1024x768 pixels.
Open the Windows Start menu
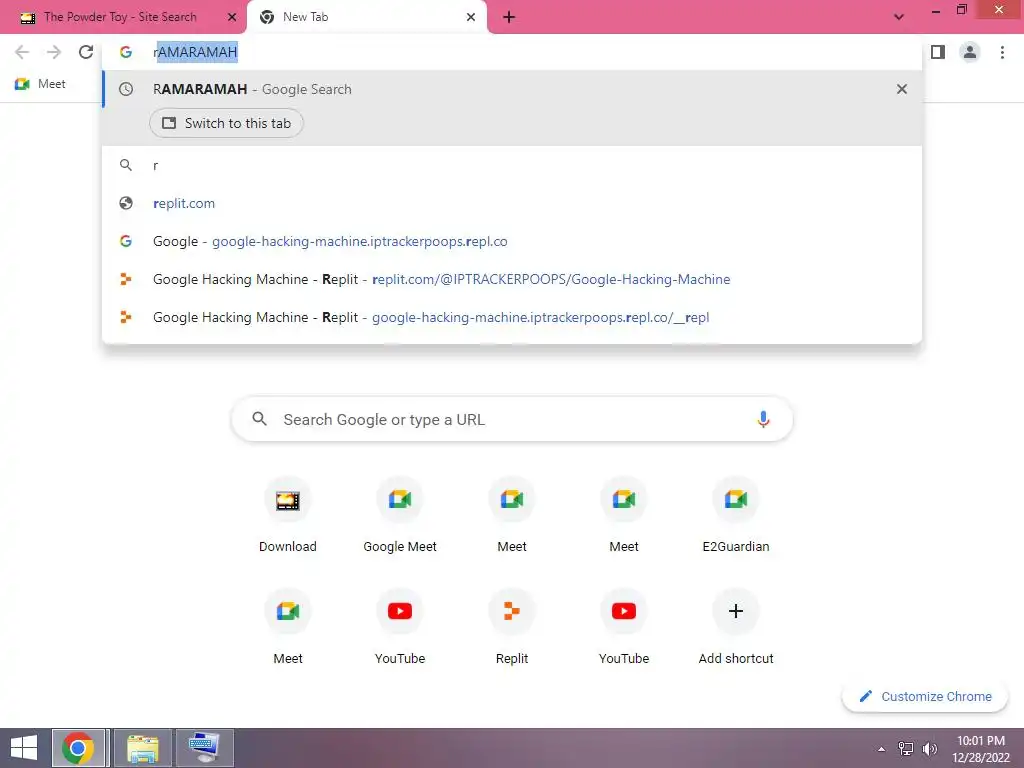coord(24,748)
